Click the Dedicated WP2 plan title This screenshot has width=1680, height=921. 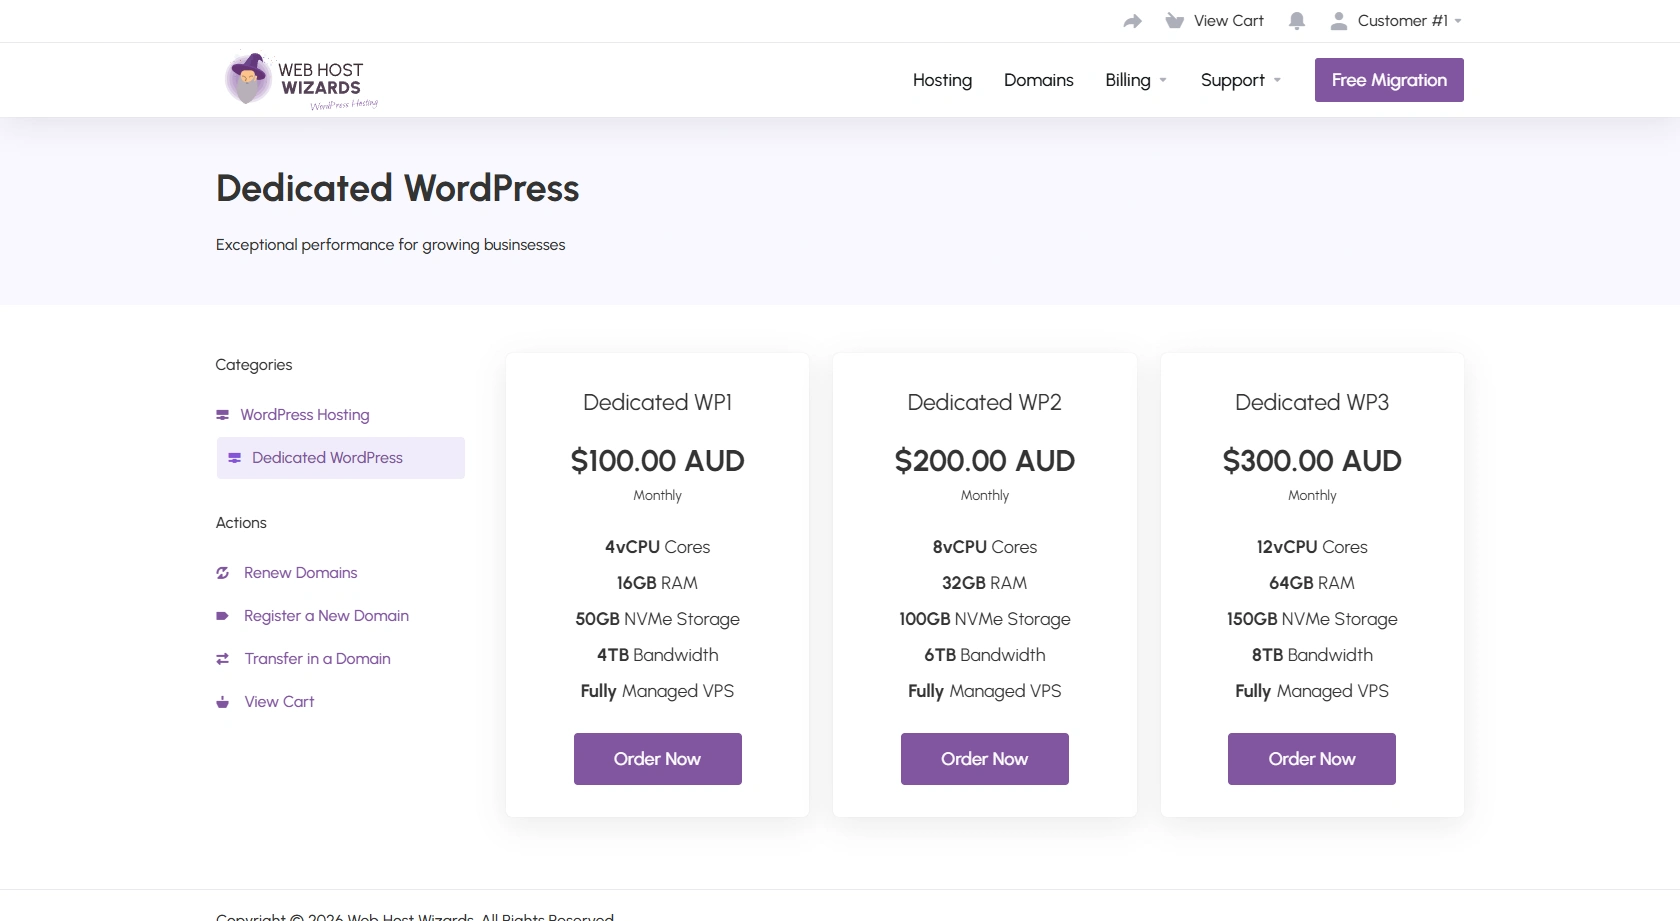pyautogui.click(x=985, y=402)
